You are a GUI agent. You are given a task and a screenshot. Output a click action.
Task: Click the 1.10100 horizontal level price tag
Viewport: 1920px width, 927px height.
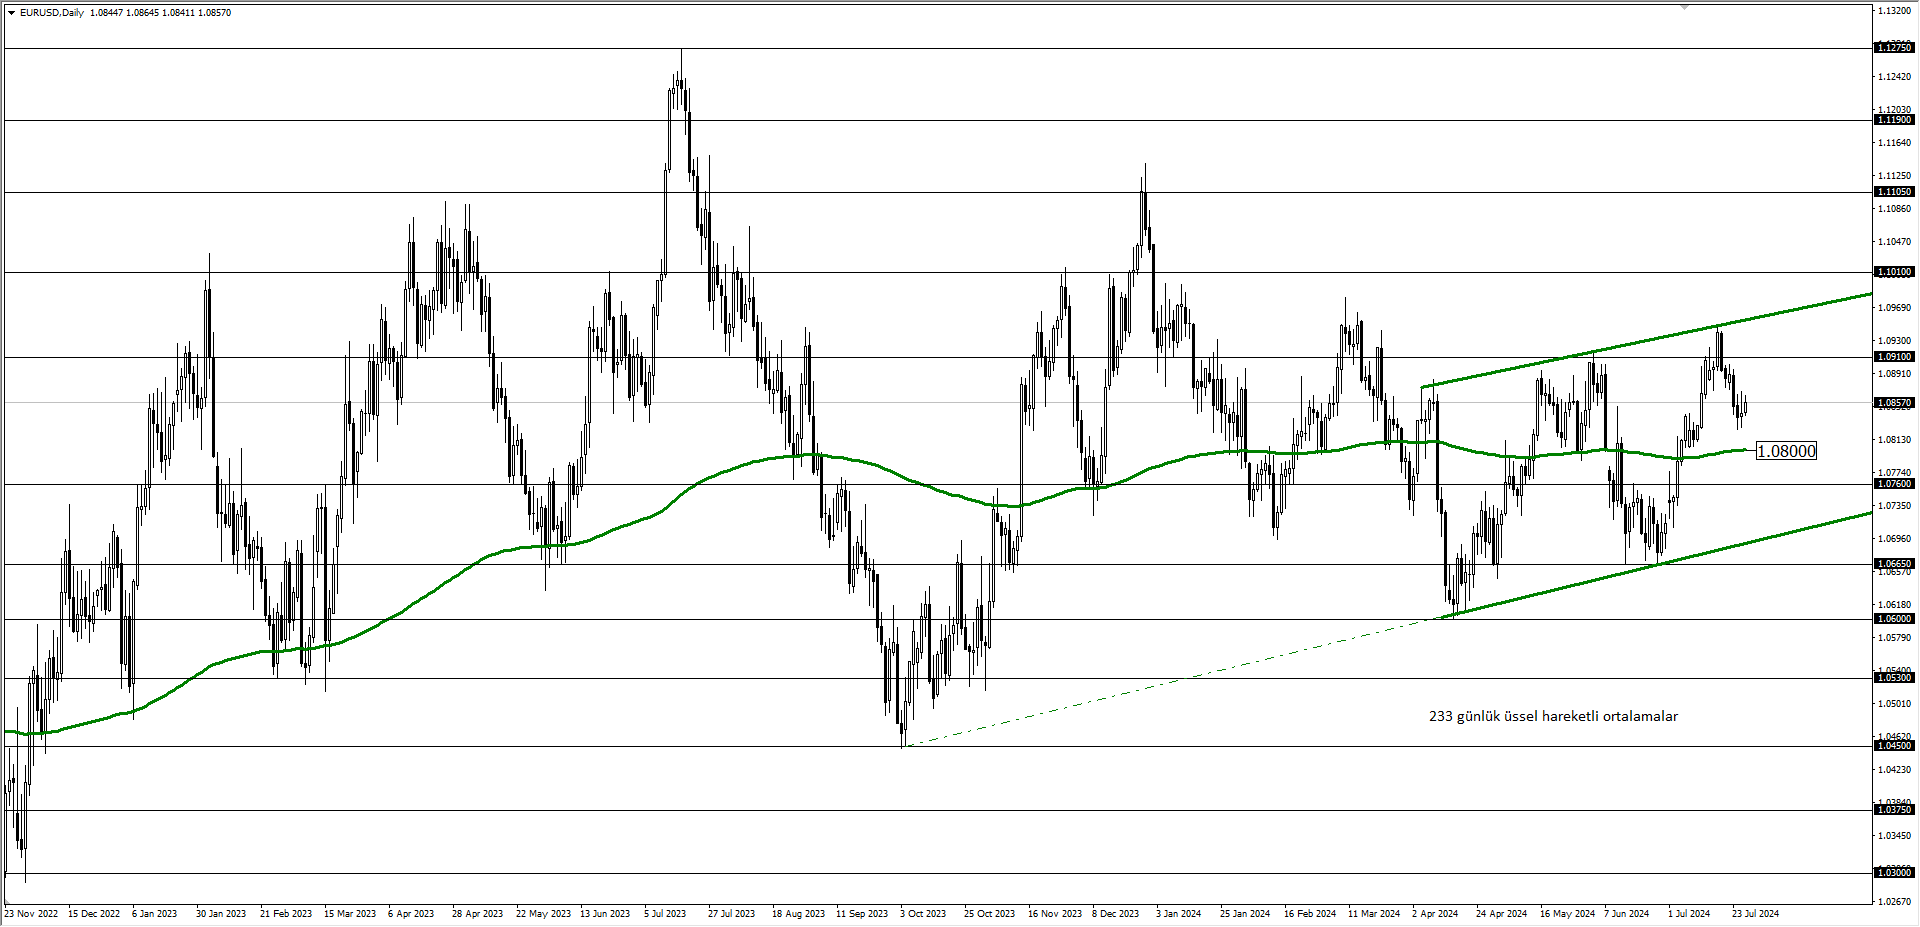(1894, 272)
